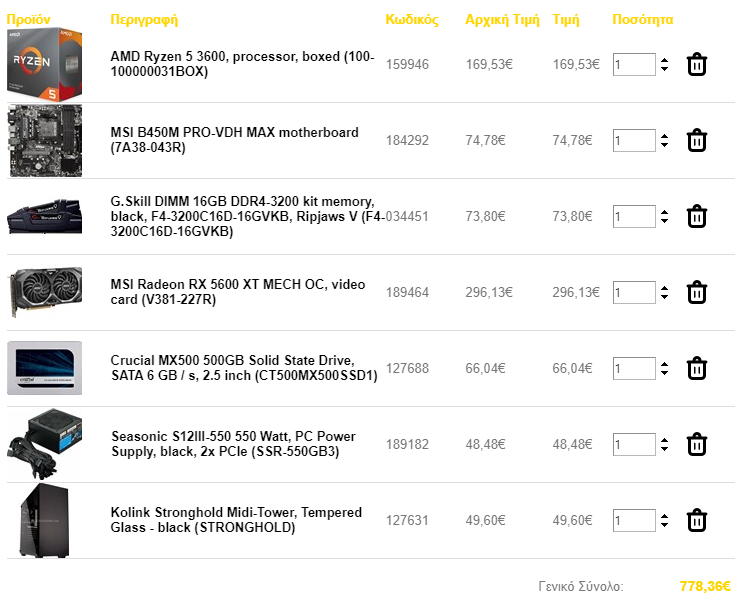Increase quantity of G.Skill memory kit
The height and width of the screenshot is (600, 737).
pyautogui.click(x=664, y=212)
